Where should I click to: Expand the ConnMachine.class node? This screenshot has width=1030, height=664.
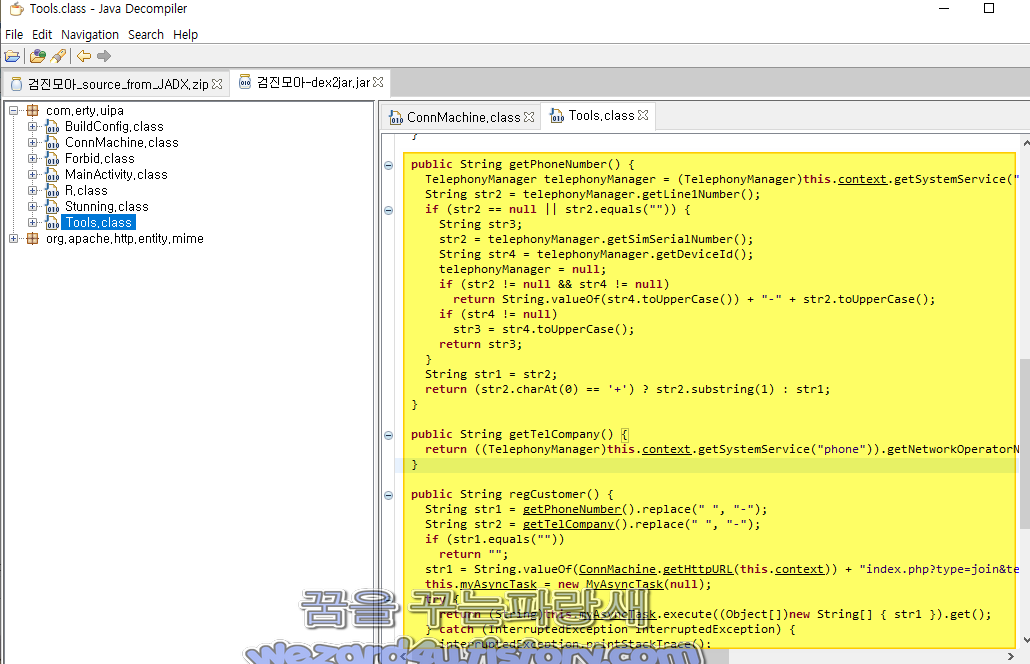click(32, 143)
